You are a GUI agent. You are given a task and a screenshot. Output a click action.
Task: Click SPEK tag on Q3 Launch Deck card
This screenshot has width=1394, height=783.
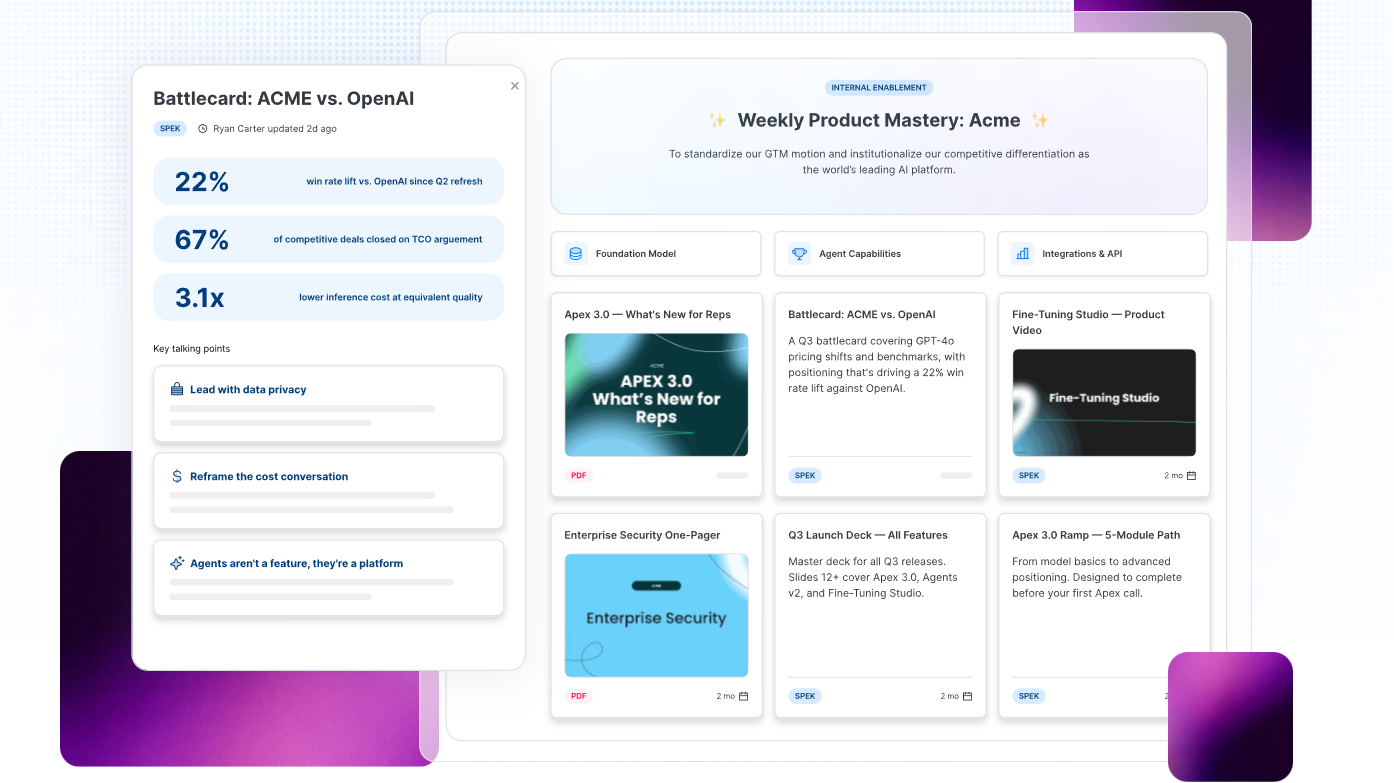click(x=805, y=696)
